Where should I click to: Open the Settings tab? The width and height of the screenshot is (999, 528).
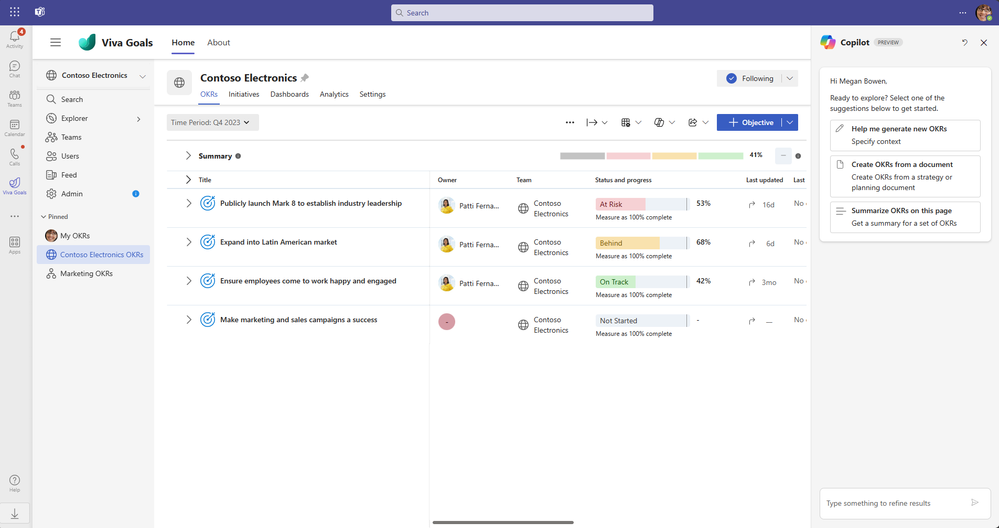click(372, 94)
